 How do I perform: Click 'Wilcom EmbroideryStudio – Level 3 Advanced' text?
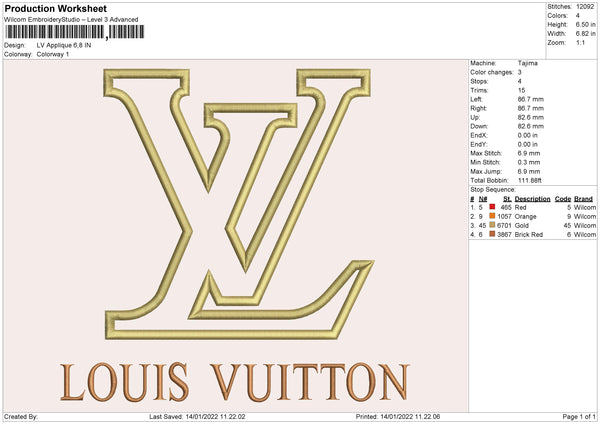coord(71,19)
